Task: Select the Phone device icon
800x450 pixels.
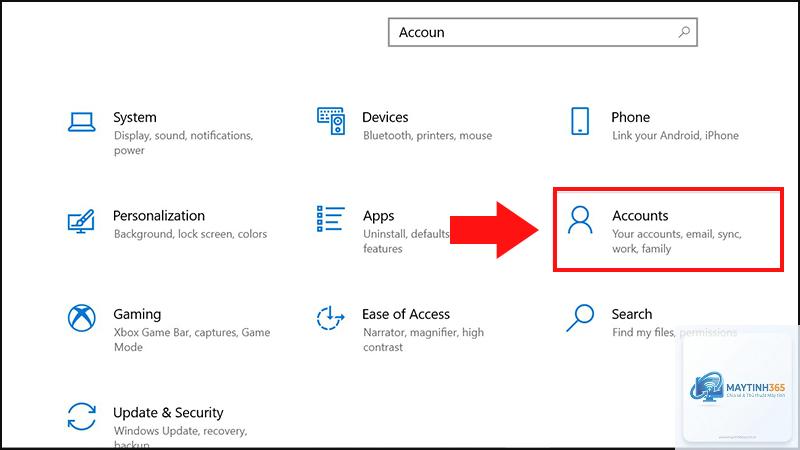Action: tap(580, 121)
